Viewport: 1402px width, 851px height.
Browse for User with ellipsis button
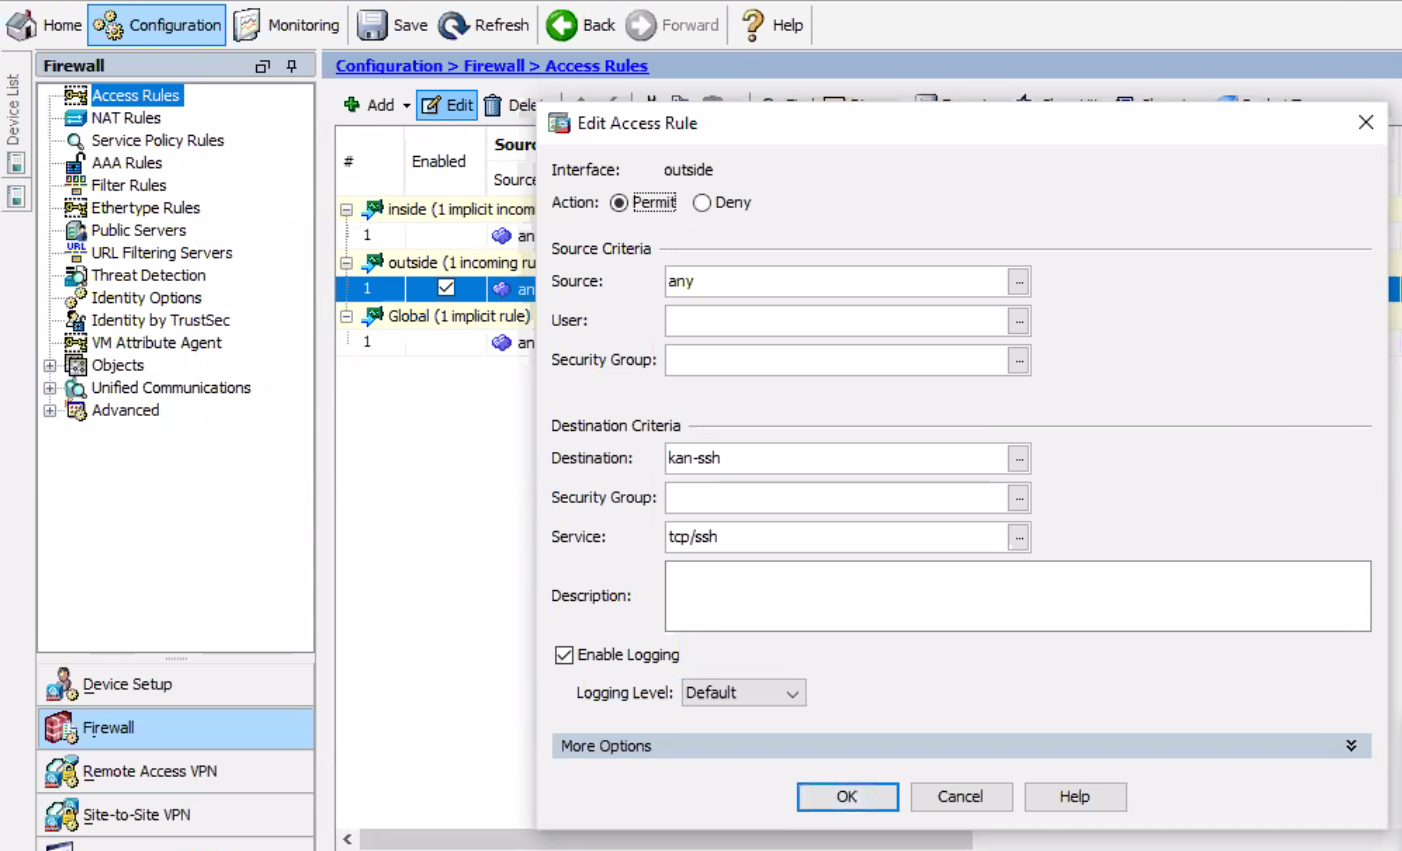coord(1019,321)
